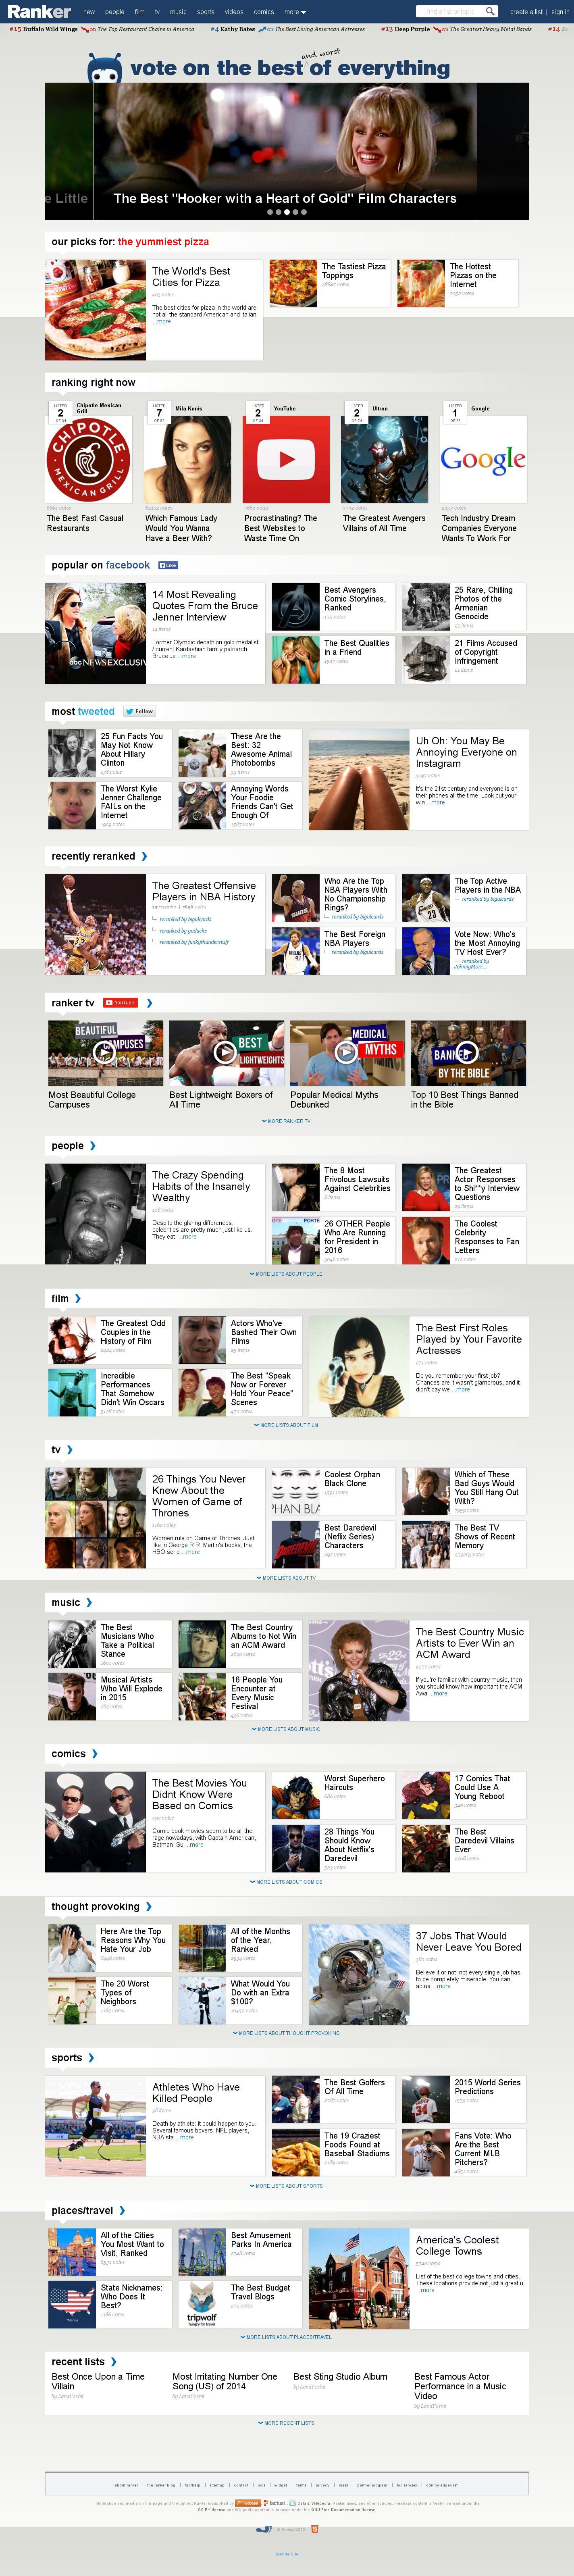Click the HTML5 badge in footer
574x2576 pixels.
315,2529
